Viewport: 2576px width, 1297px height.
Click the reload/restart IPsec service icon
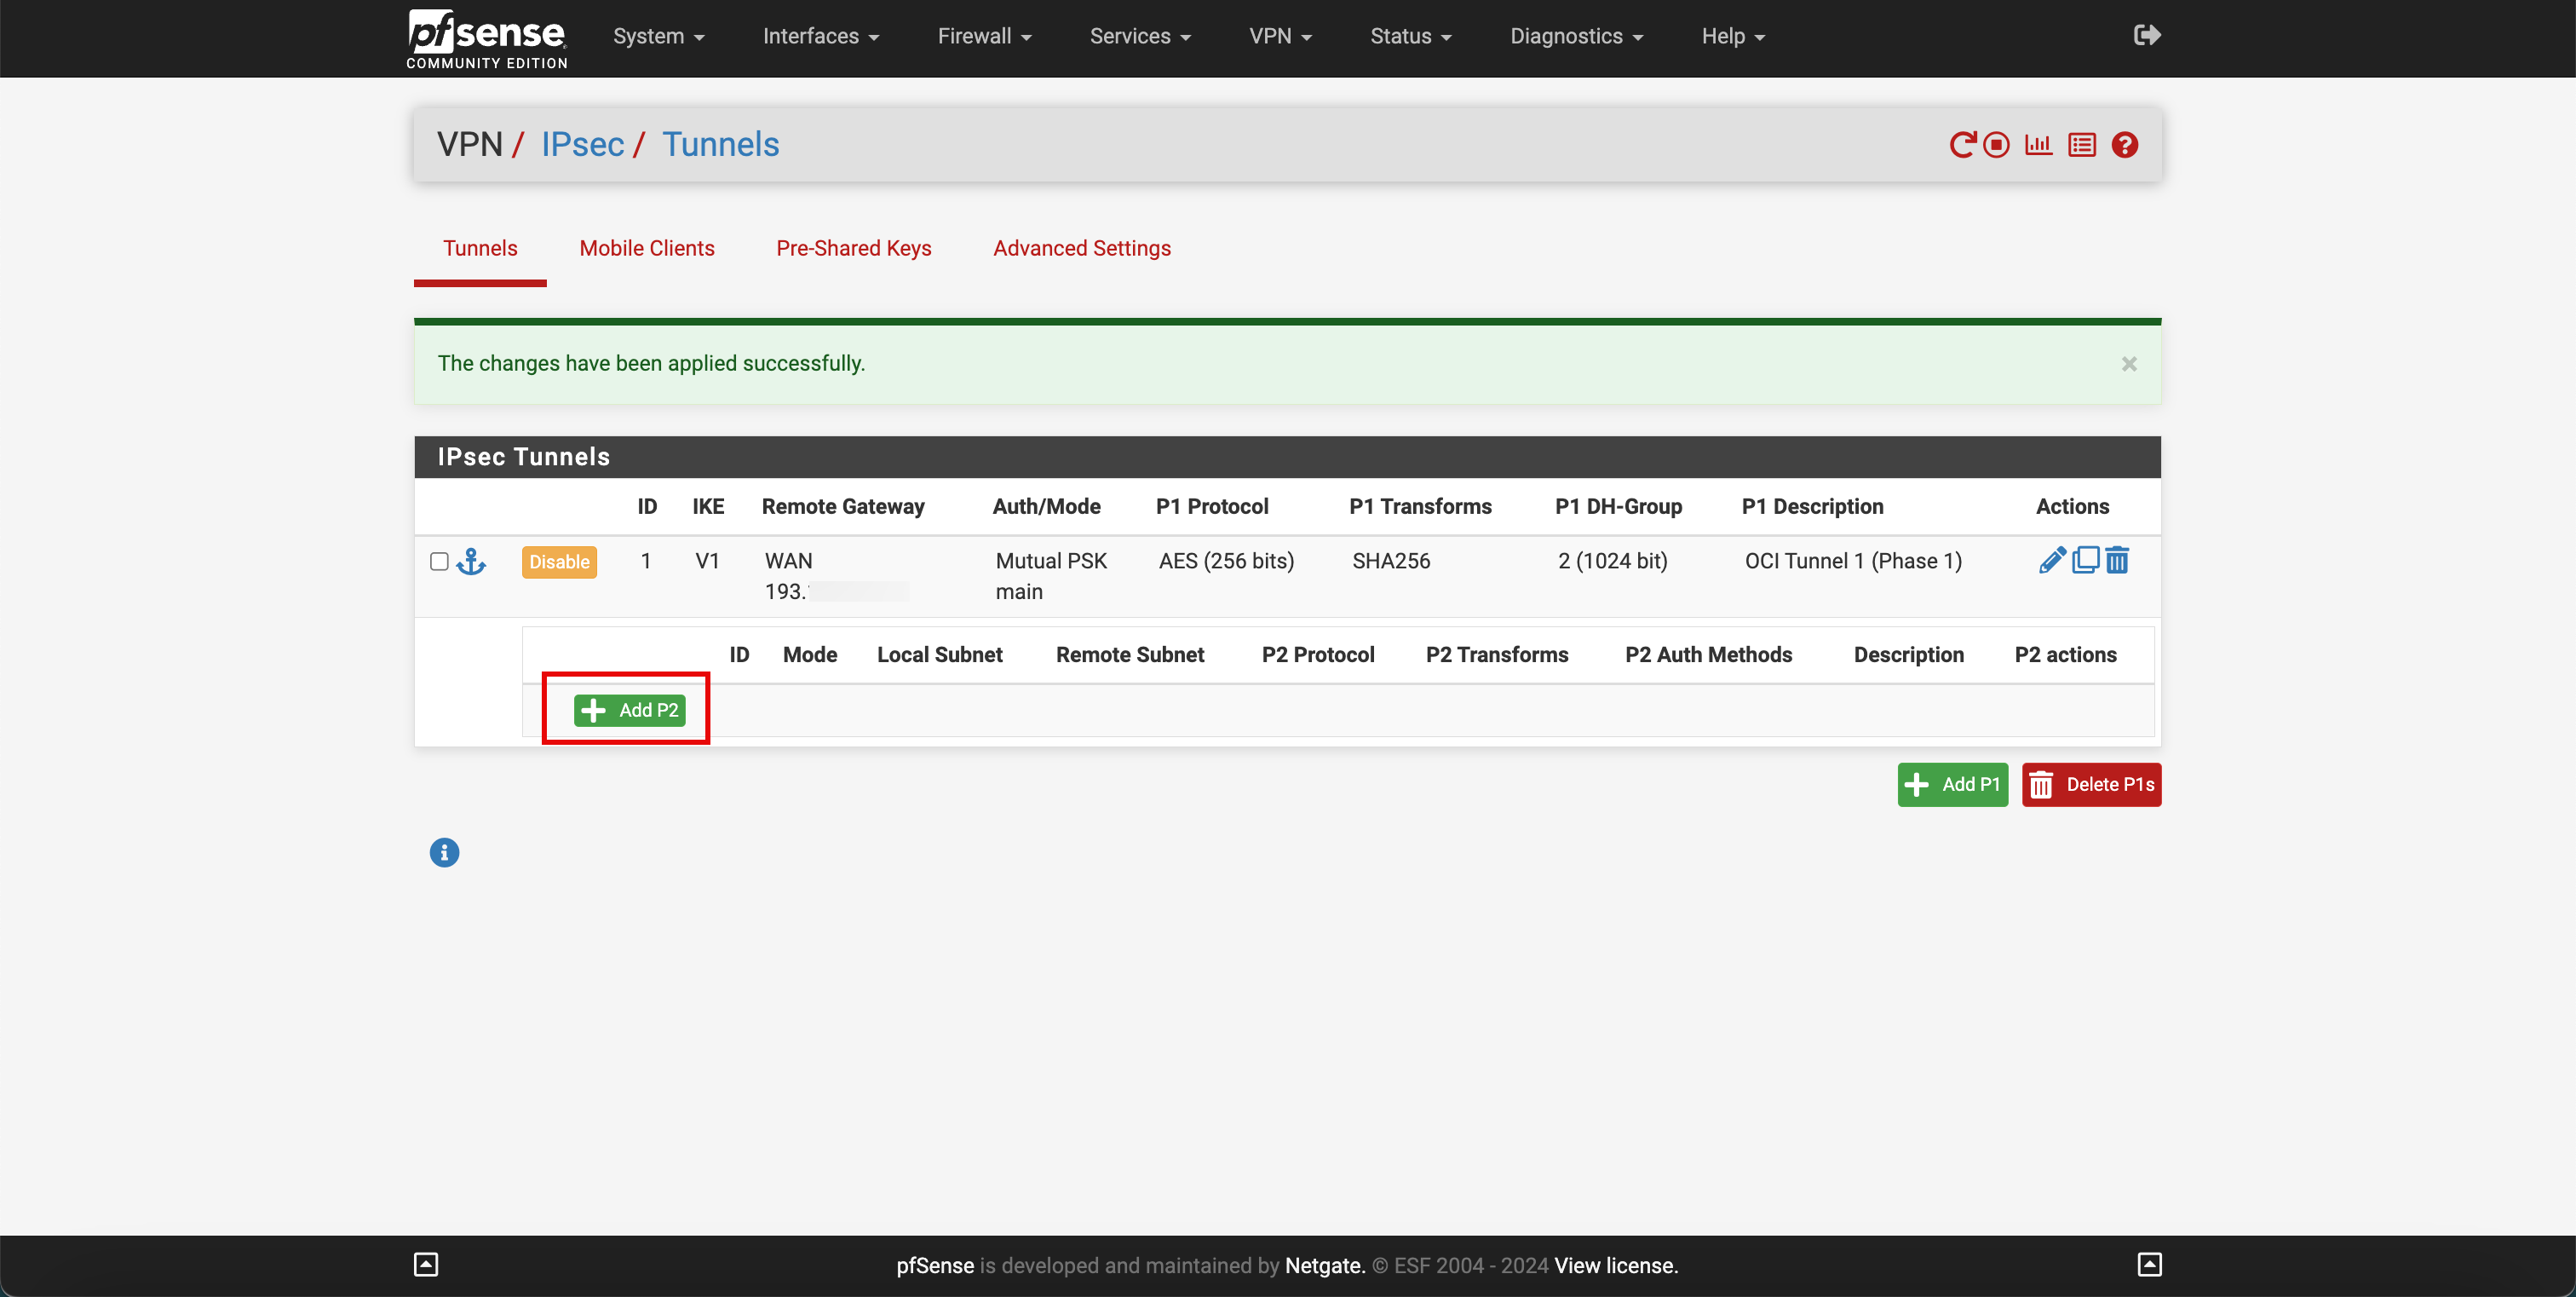click(1964, 144)
